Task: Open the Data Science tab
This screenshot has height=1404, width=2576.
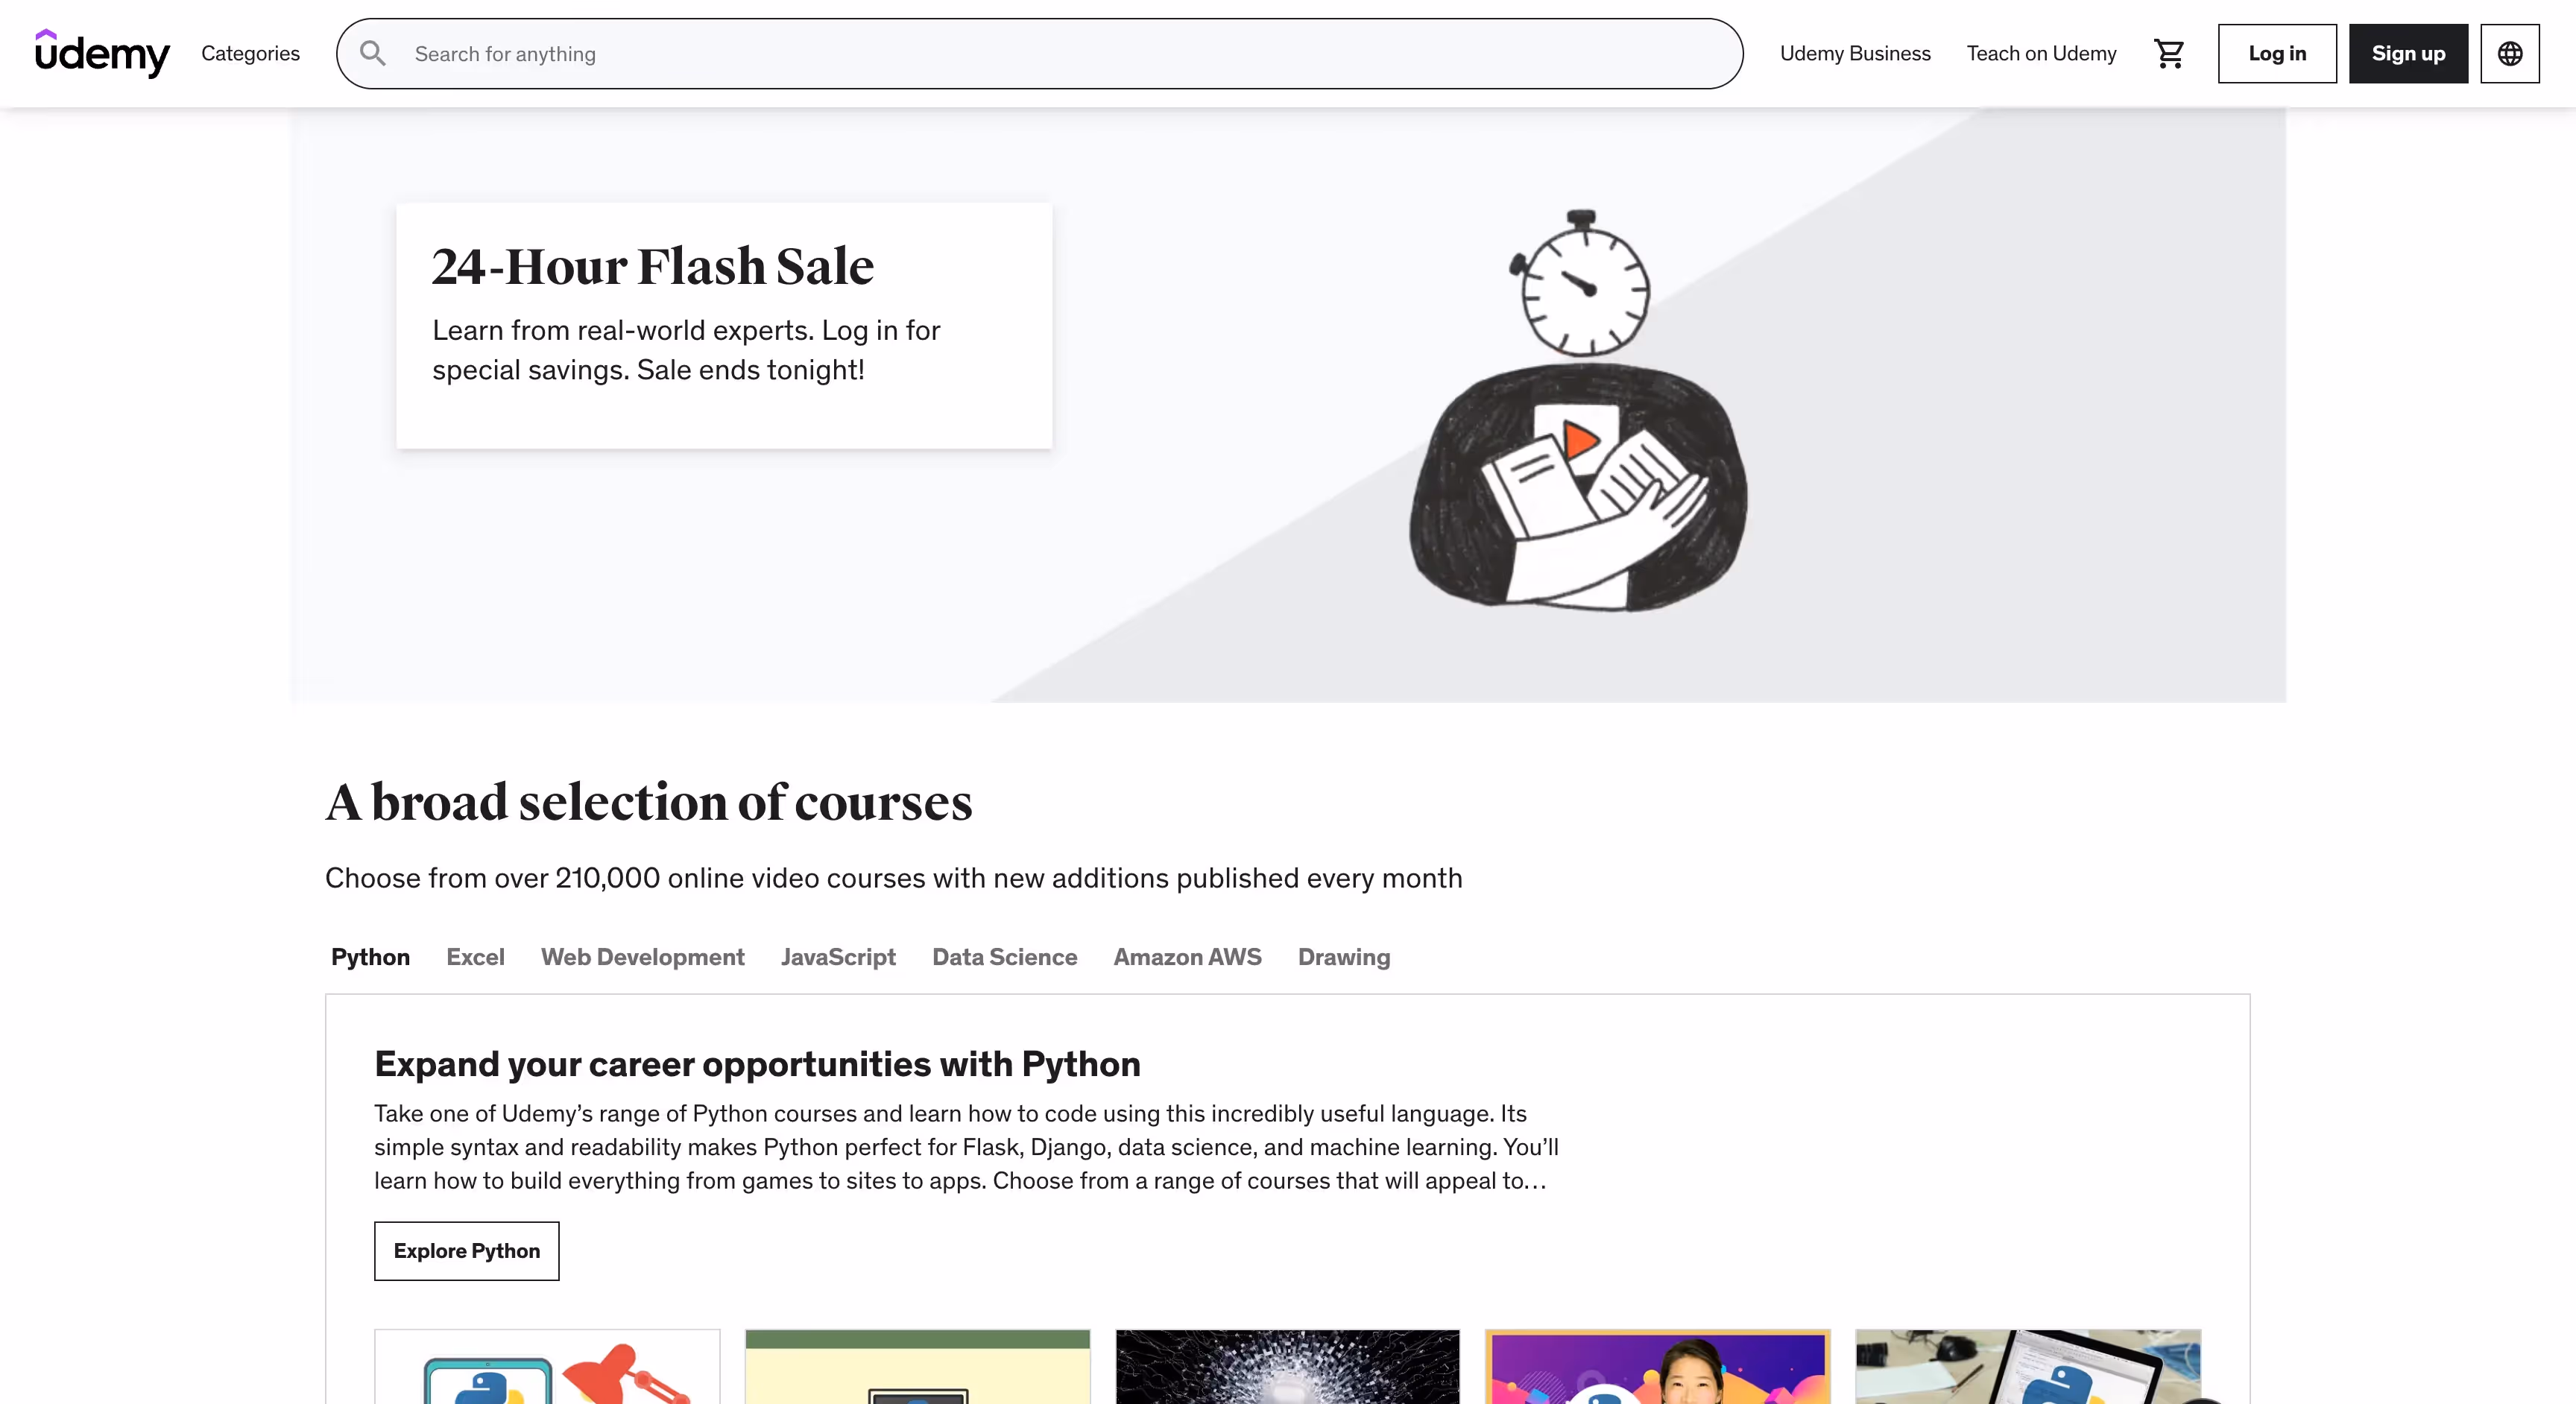Action: 1004,957
